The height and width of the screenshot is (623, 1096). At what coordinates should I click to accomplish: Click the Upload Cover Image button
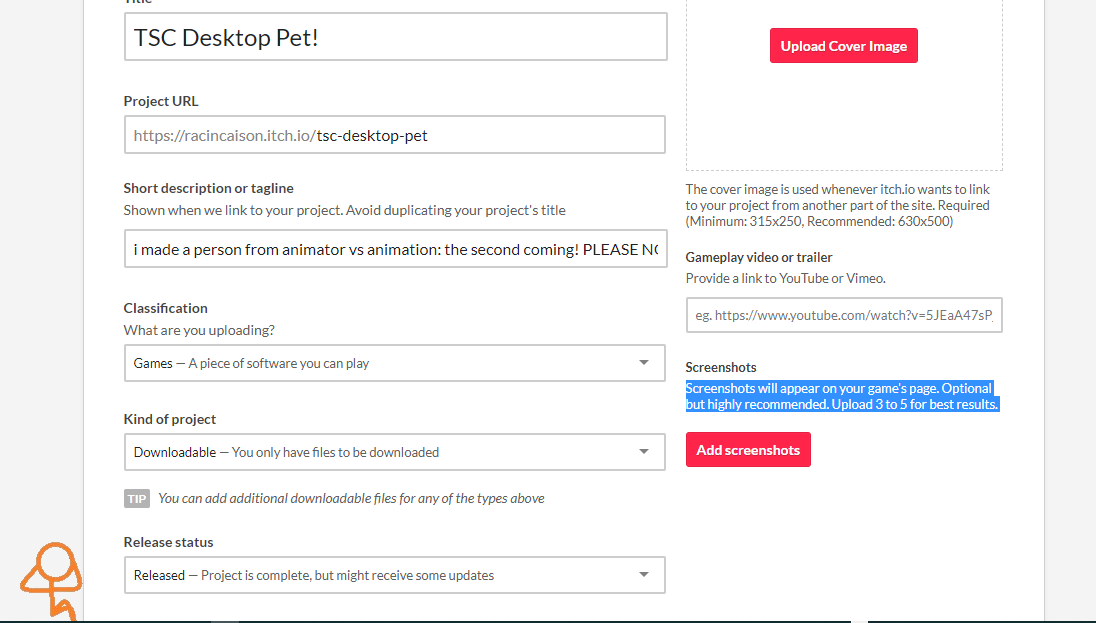click(844, 46)
